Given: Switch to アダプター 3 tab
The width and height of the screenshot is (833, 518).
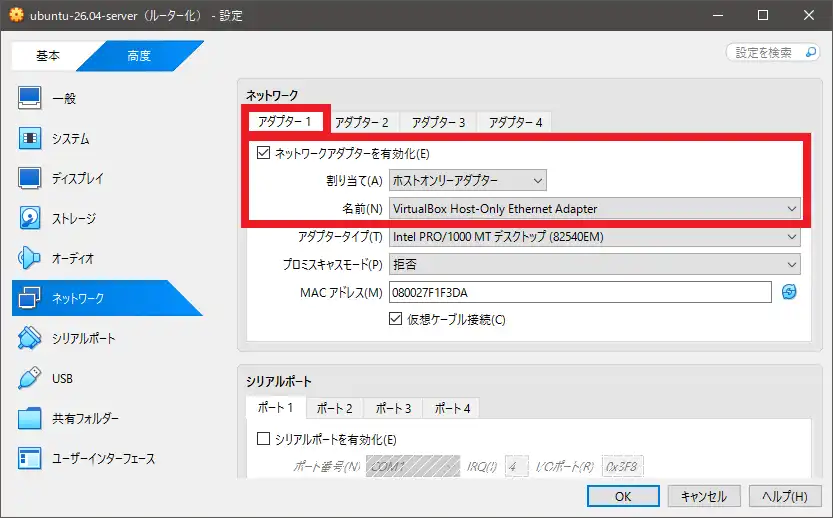Looking at the screenshot, I should (438, 123).
